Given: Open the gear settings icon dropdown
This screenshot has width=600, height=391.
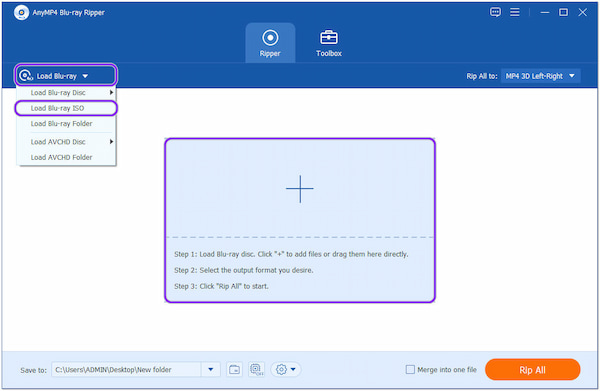Looking at the screenshot, I should tap(286, 370).
